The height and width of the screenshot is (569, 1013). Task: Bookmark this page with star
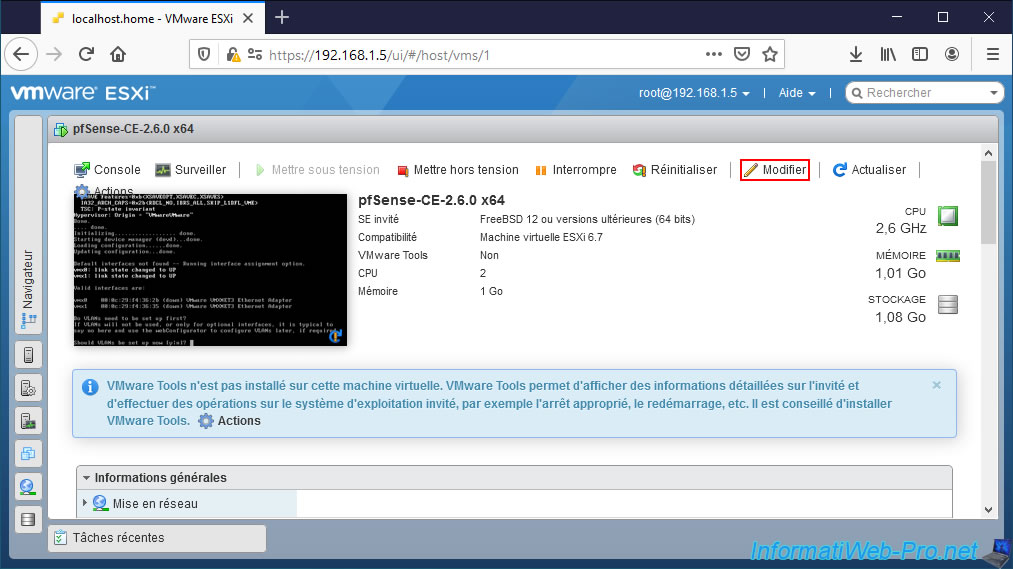click(x=769, y=54)
